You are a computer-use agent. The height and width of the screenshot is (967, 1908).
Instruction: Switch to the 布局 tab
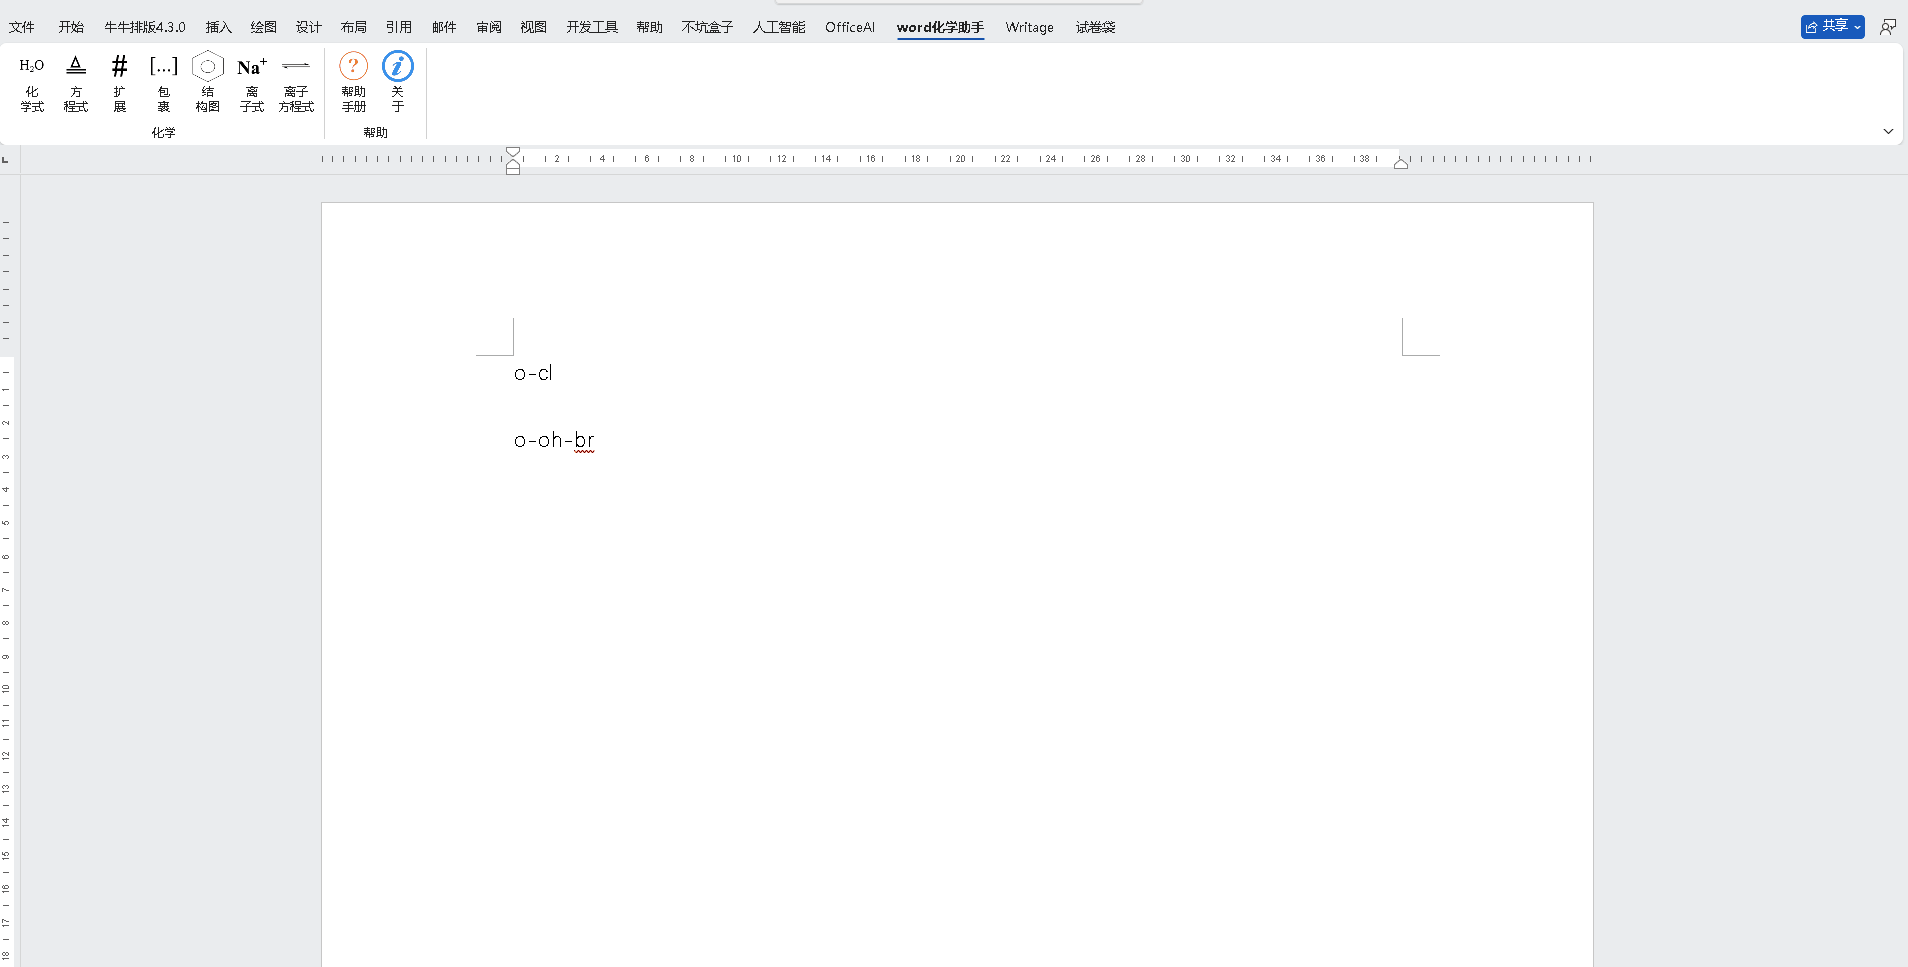pos(354,27)
